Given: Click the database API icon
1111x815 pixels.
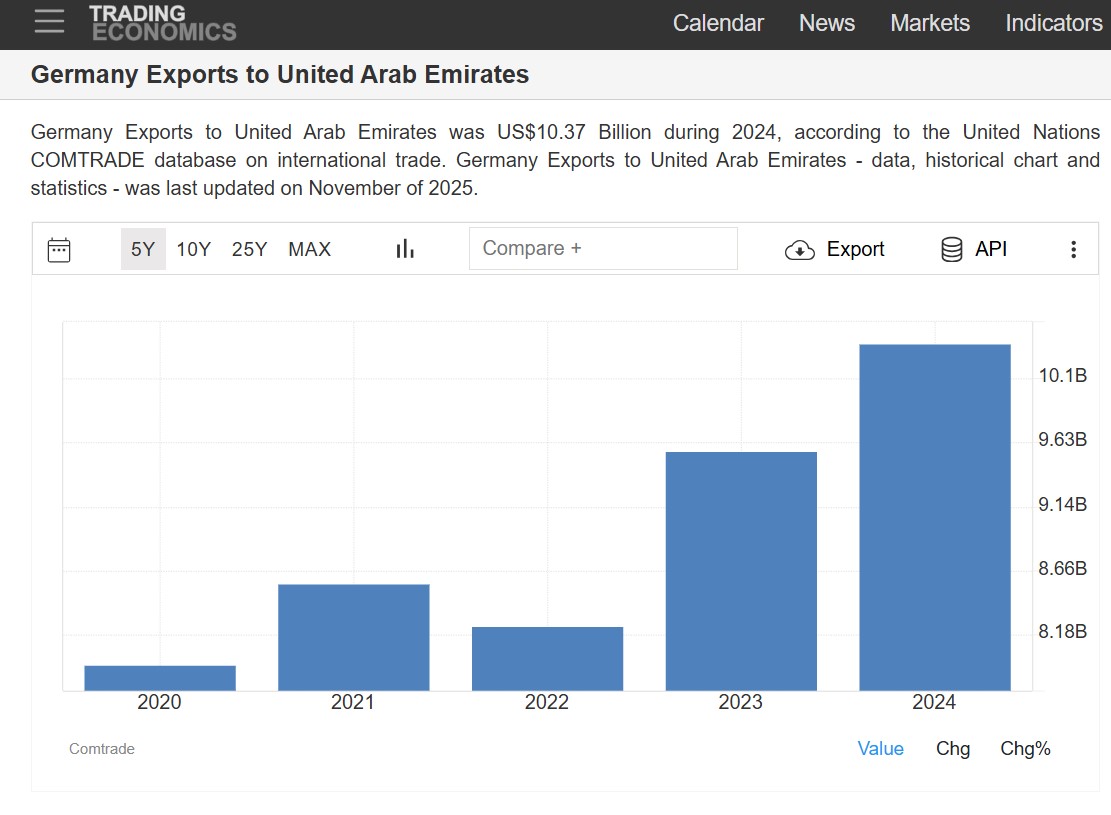Looking at the screenshot, I should coord(952,249).
